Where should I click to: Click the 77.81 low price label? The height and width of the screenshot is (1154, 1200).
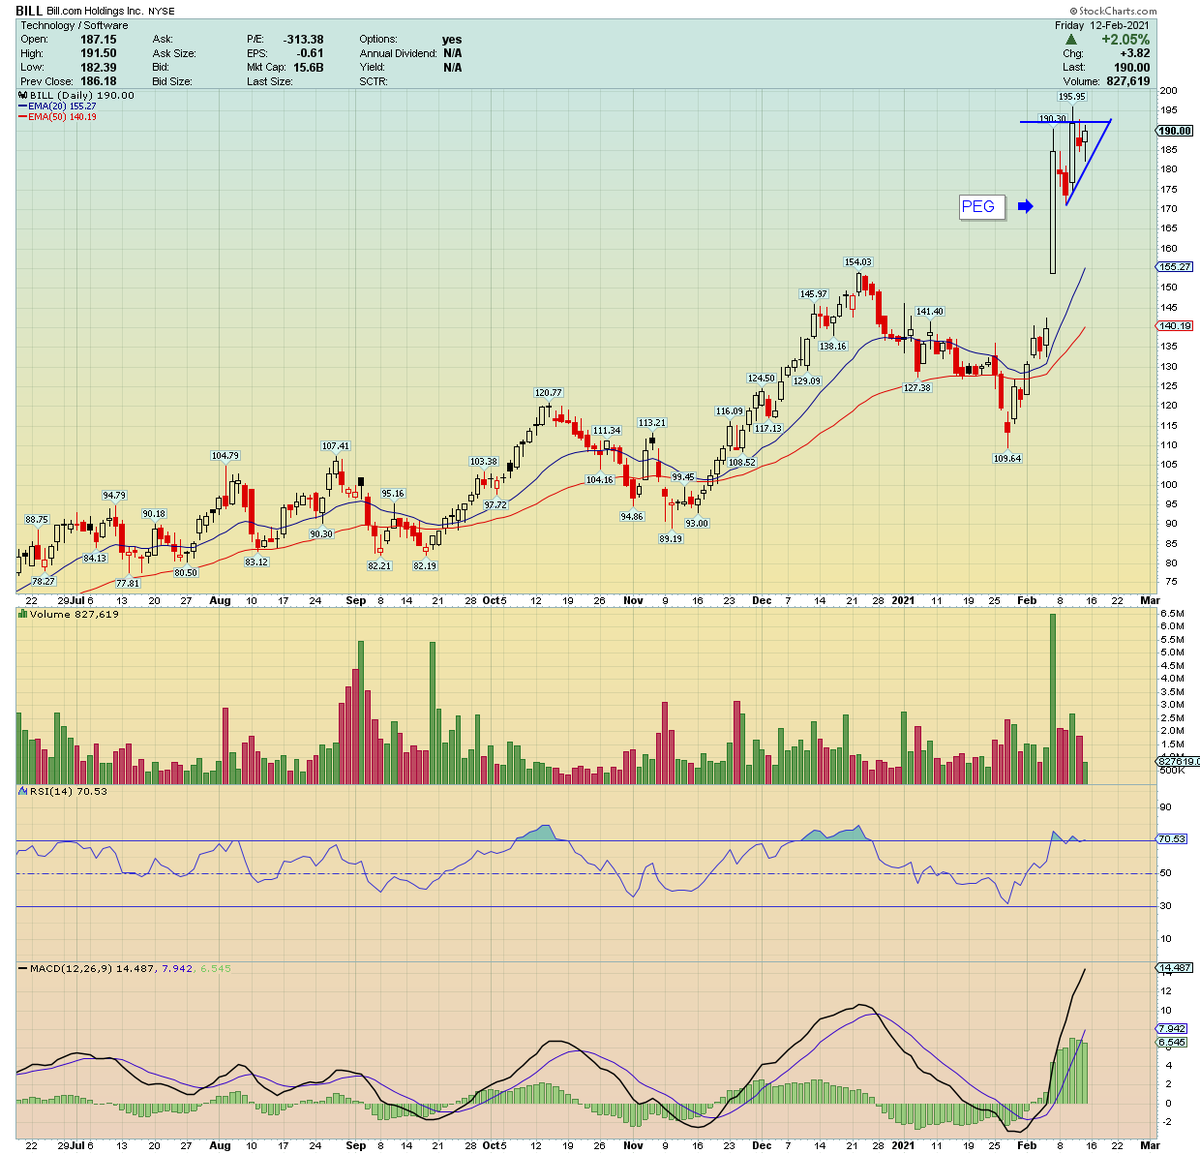coord(127,583)
